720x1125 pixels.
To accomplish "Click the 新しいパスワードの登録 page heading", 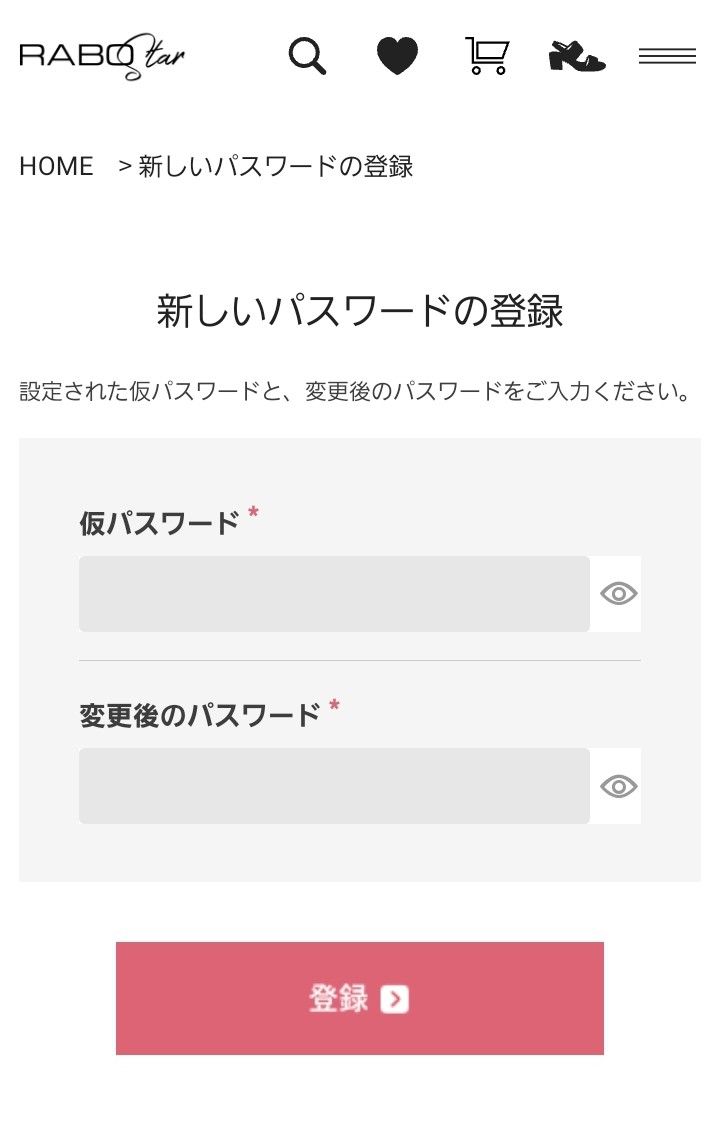I will point(360,312).
